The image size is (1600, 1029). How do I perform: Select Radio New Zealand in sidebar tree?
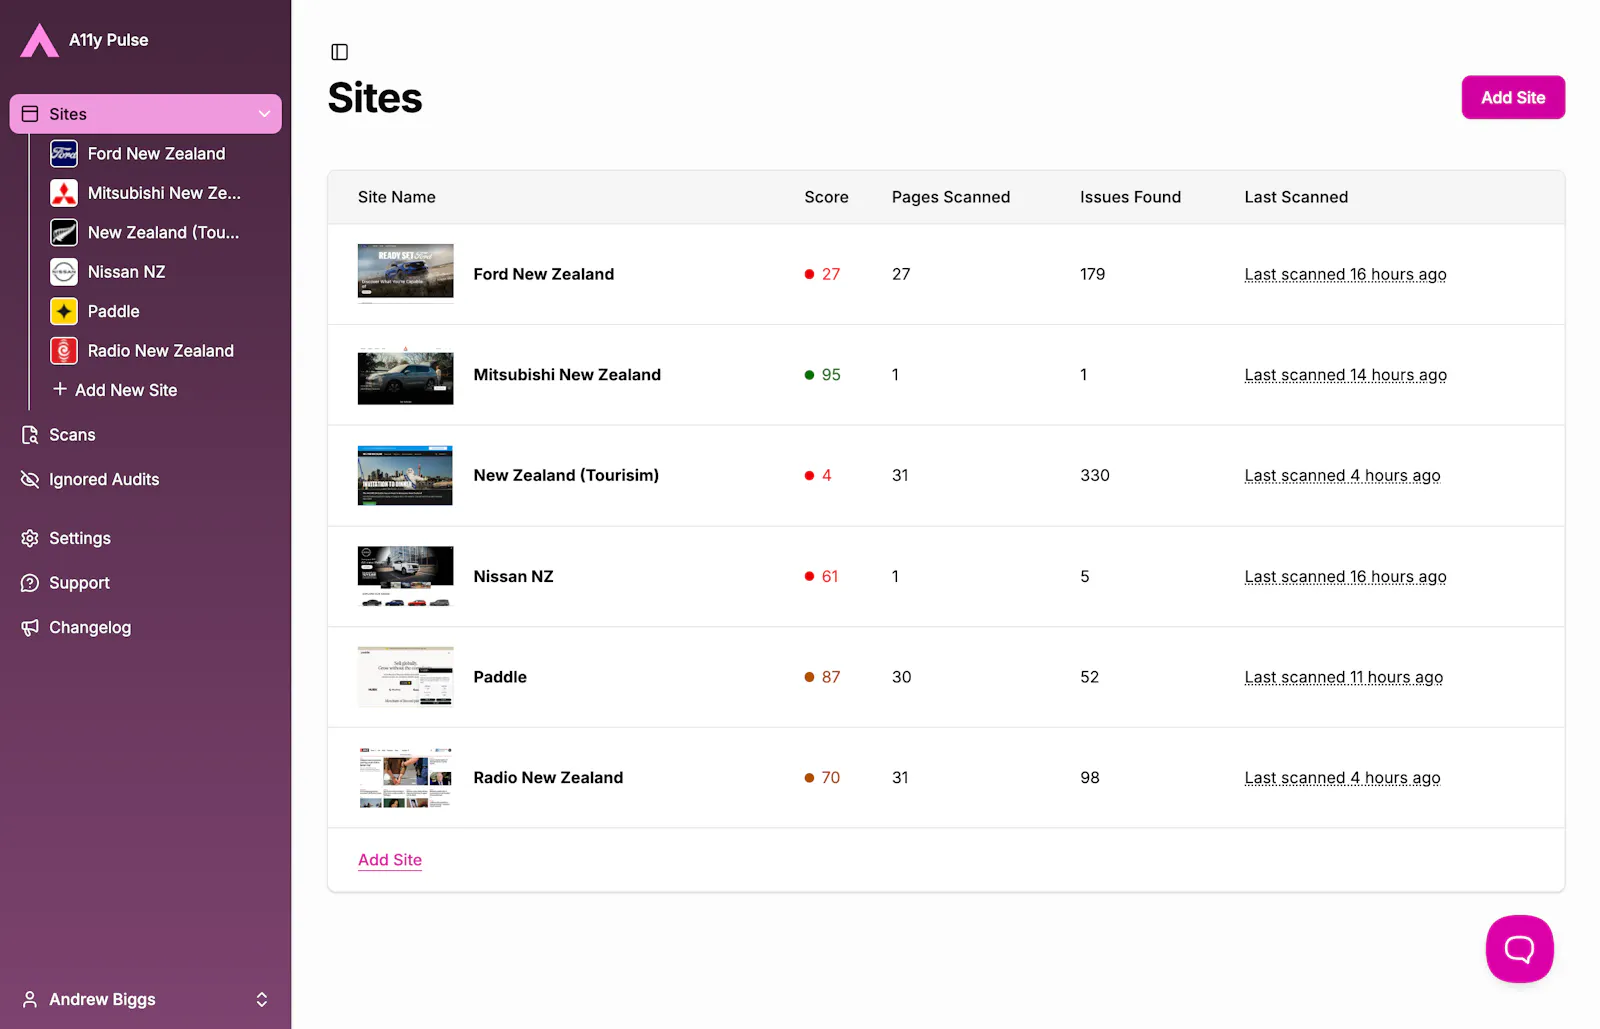coord(161,351)
